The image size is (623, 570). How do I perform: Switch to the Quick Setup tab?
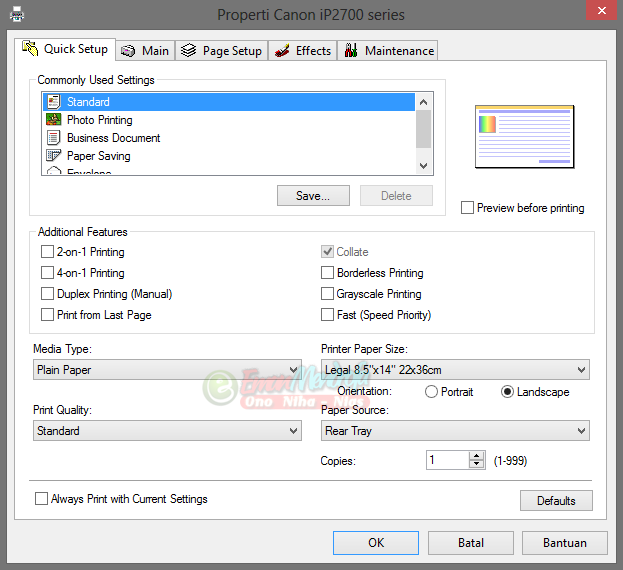pyautogui.click(x=65, y=49)
